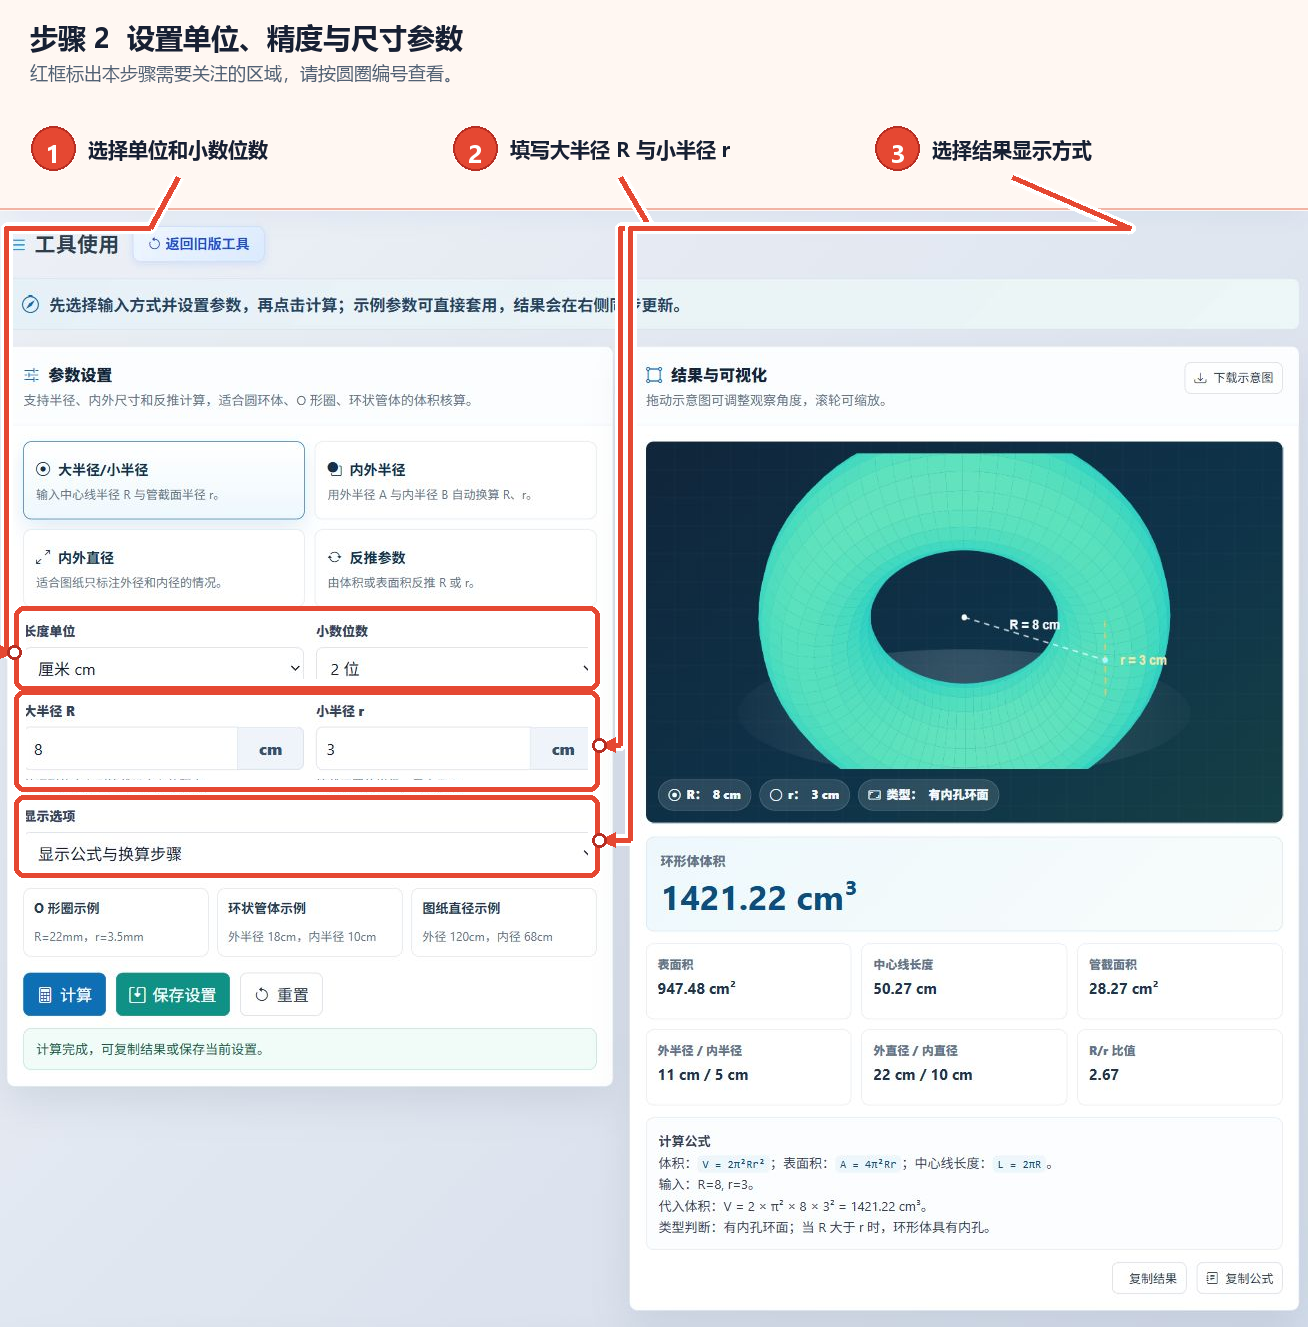
Task: Click the sliders icon next to 参数设置
Action: coord(32,375)
